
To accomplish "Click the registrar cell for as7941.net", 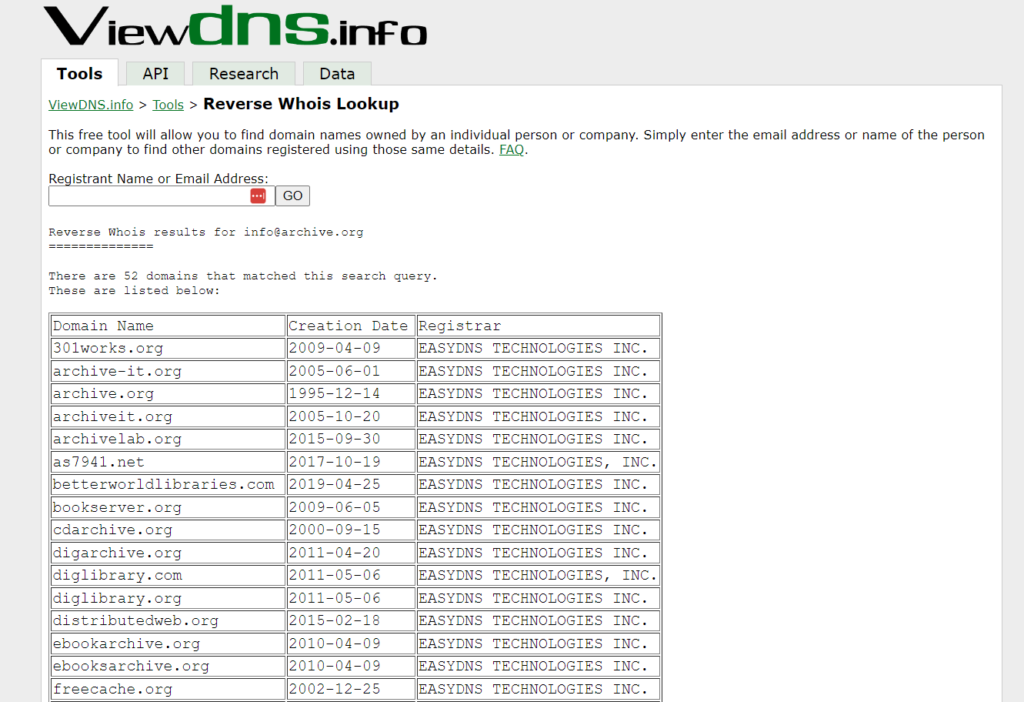I will point(538,462).
